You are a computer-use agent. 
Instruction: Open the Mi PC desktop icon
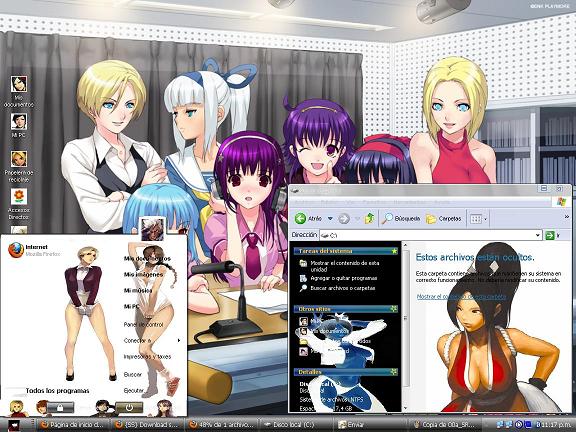click(x=18, y=125)
